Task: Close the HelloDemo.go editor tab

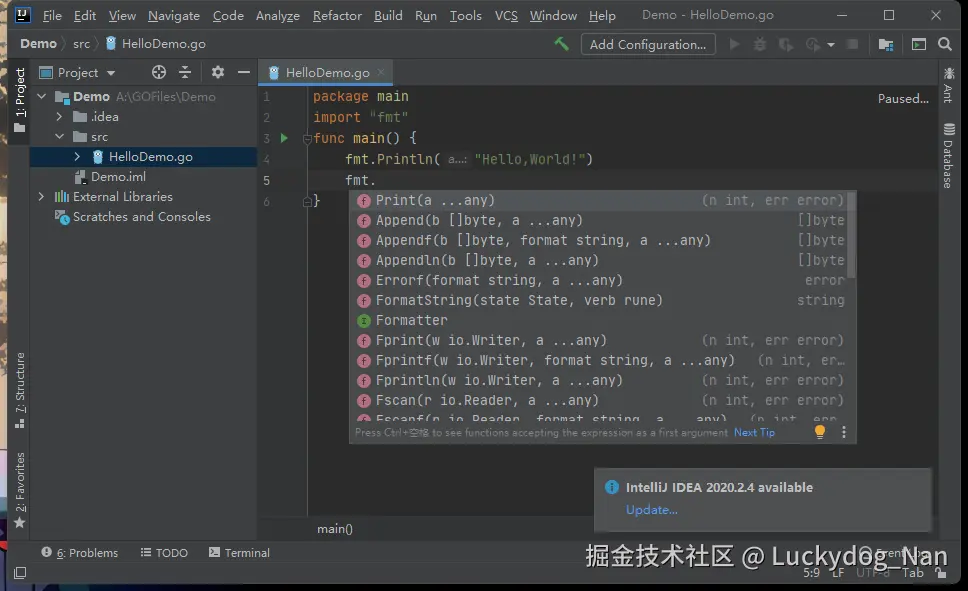Action: pos(381,72)
